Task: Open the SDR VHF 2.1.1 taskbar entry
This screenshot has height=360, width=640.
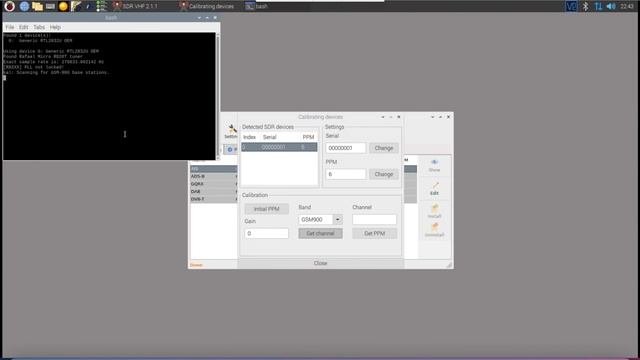Action: (135, 6)
